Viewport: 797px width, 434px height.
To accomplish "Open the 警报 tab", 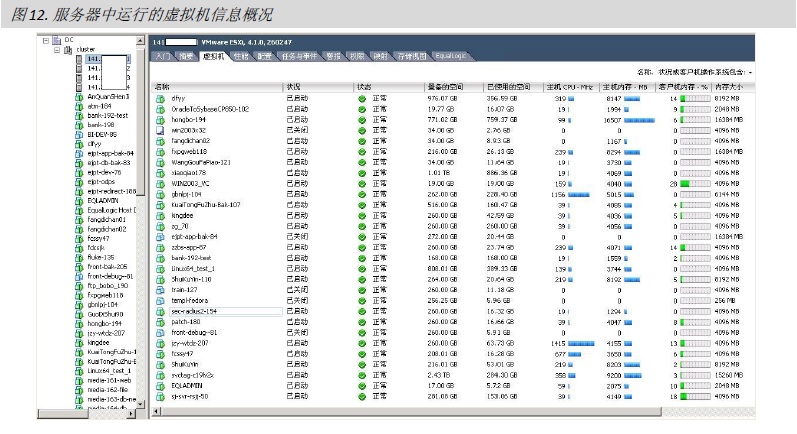I will 333,56.
